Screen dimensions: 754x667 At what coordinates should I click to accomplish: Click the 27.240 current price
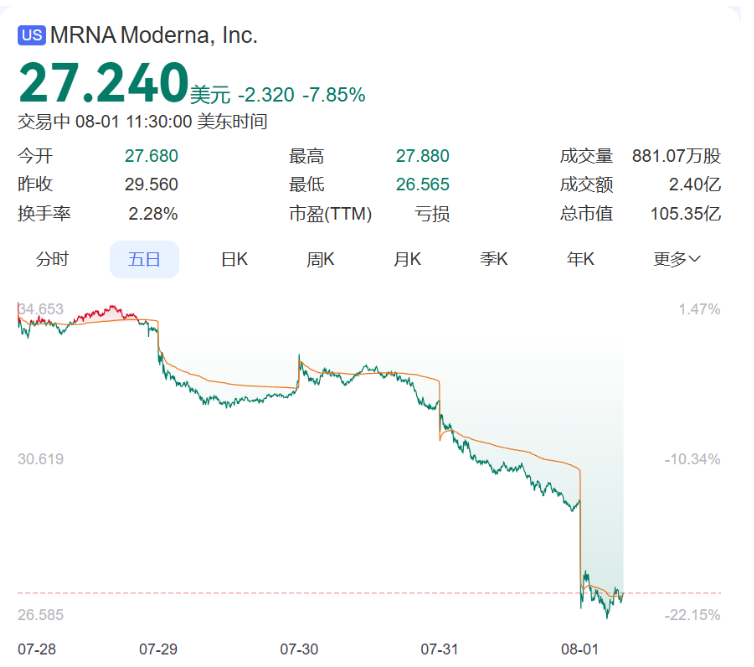(103, 83)
